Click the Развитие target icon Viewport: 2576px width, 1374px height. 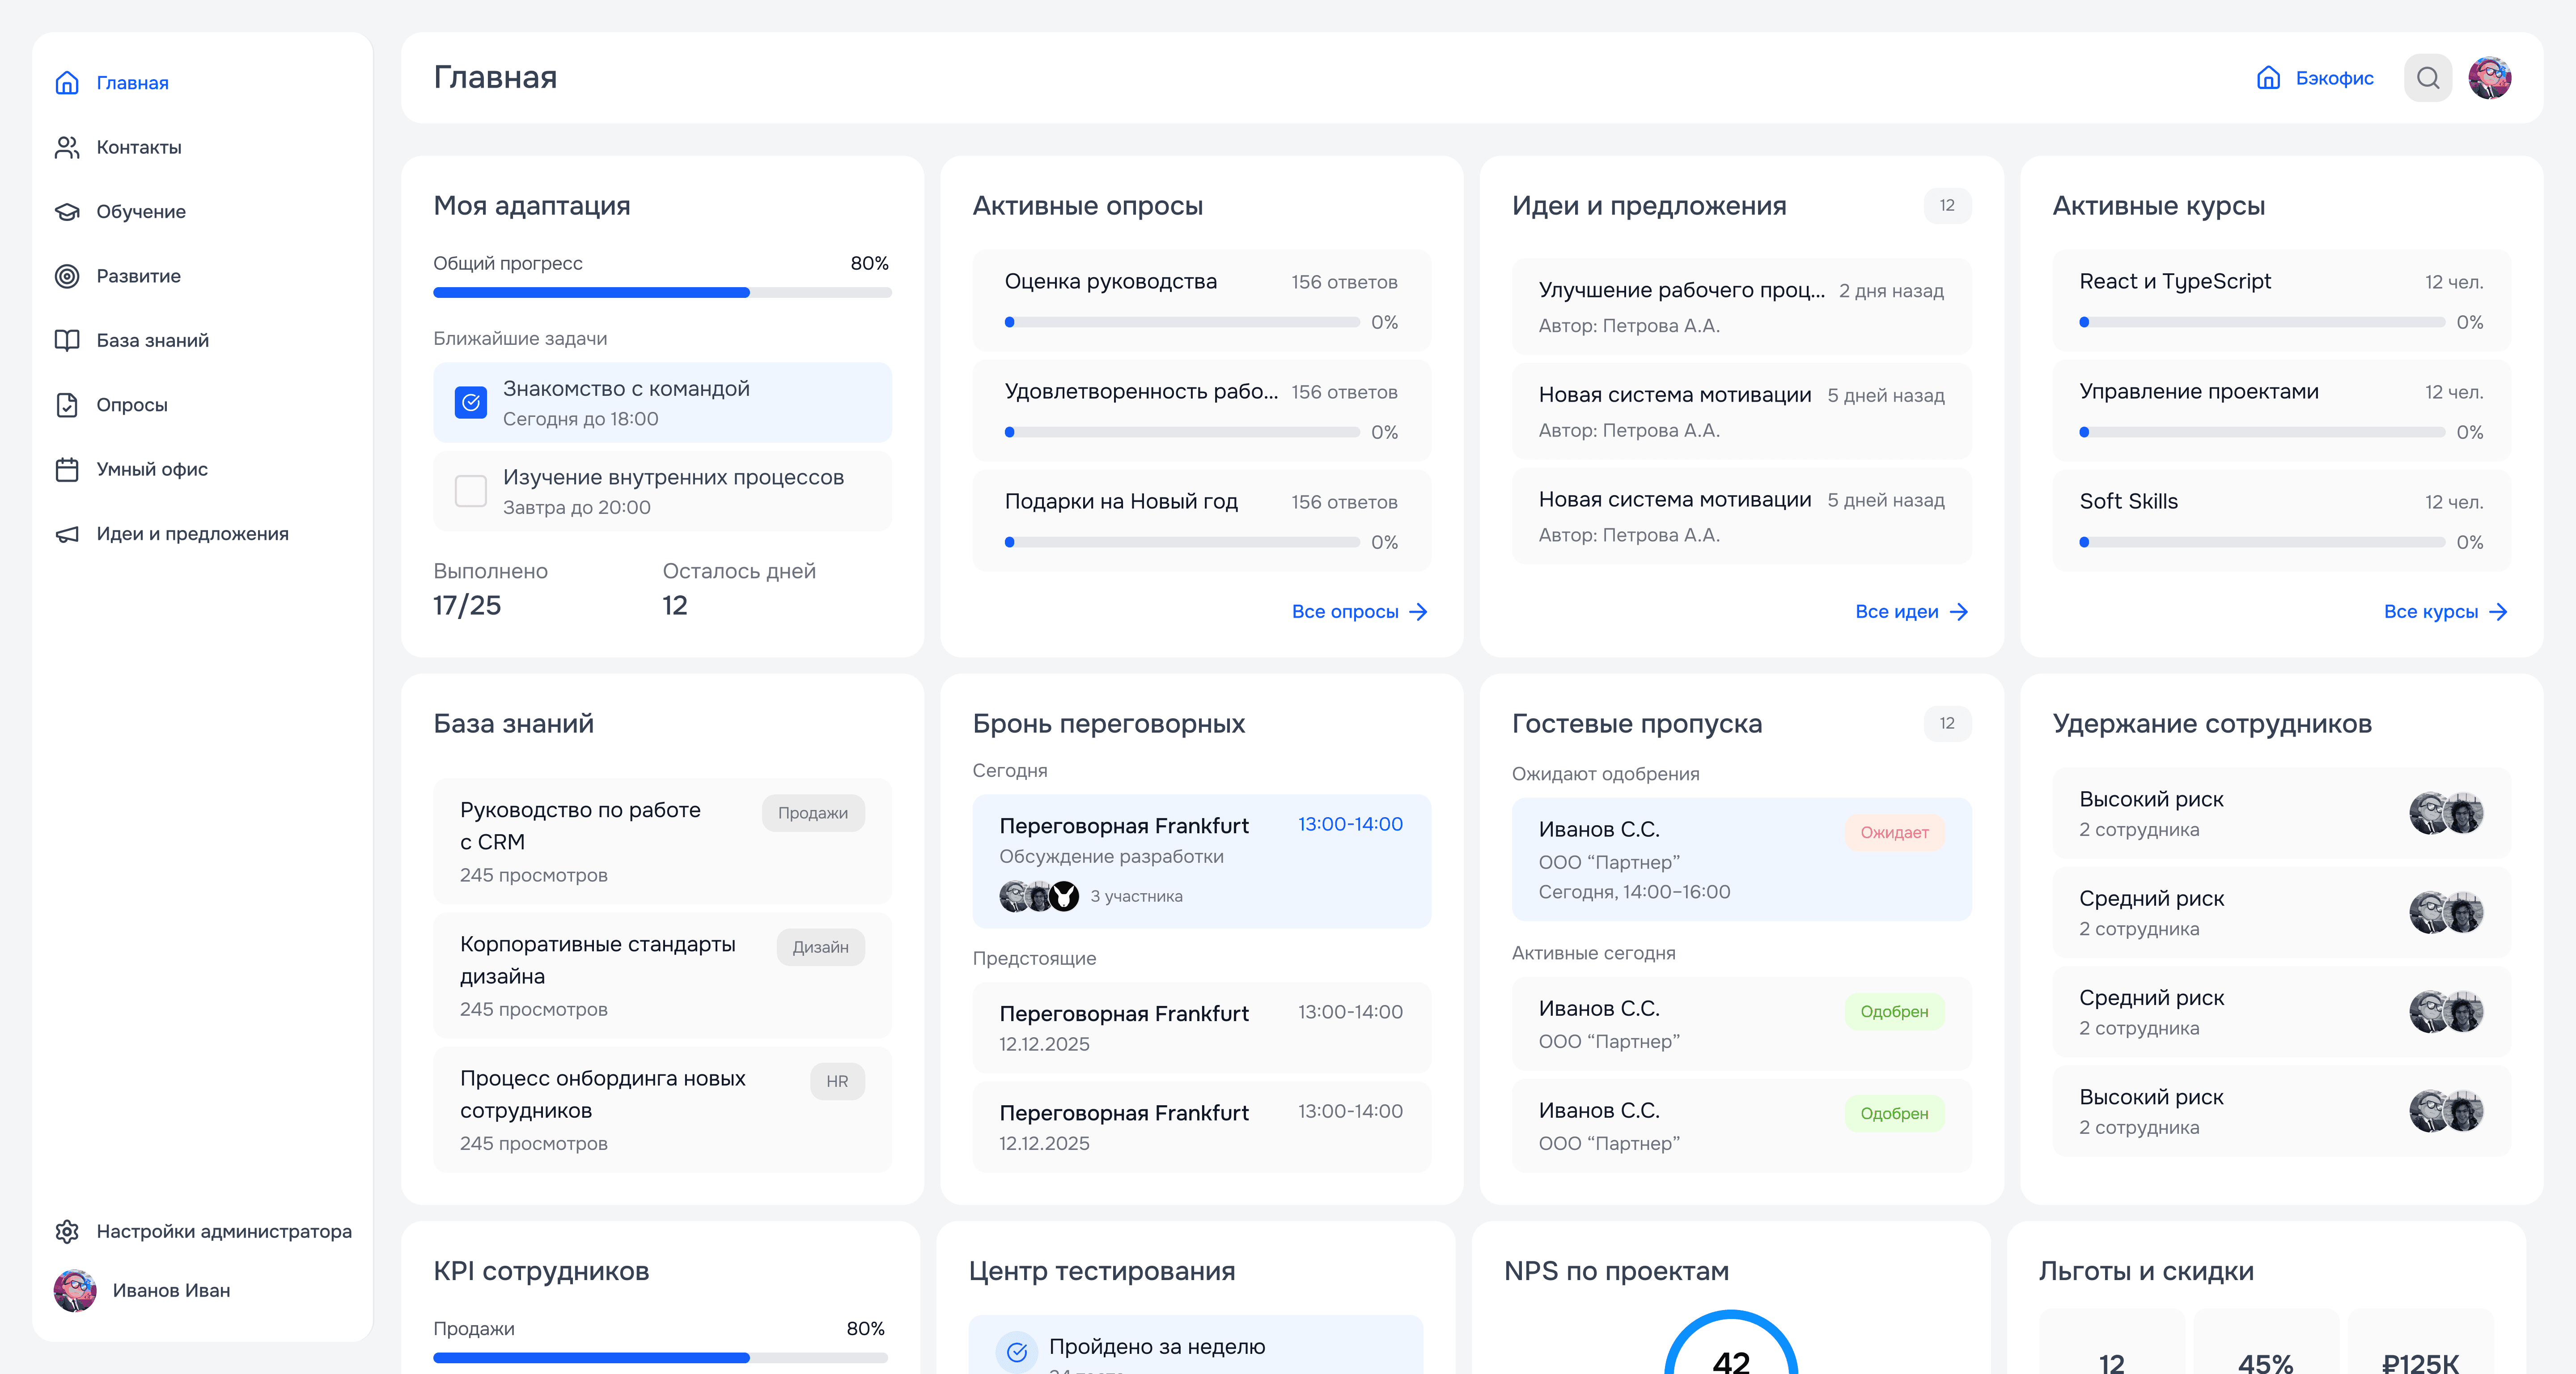pos(67,276)
